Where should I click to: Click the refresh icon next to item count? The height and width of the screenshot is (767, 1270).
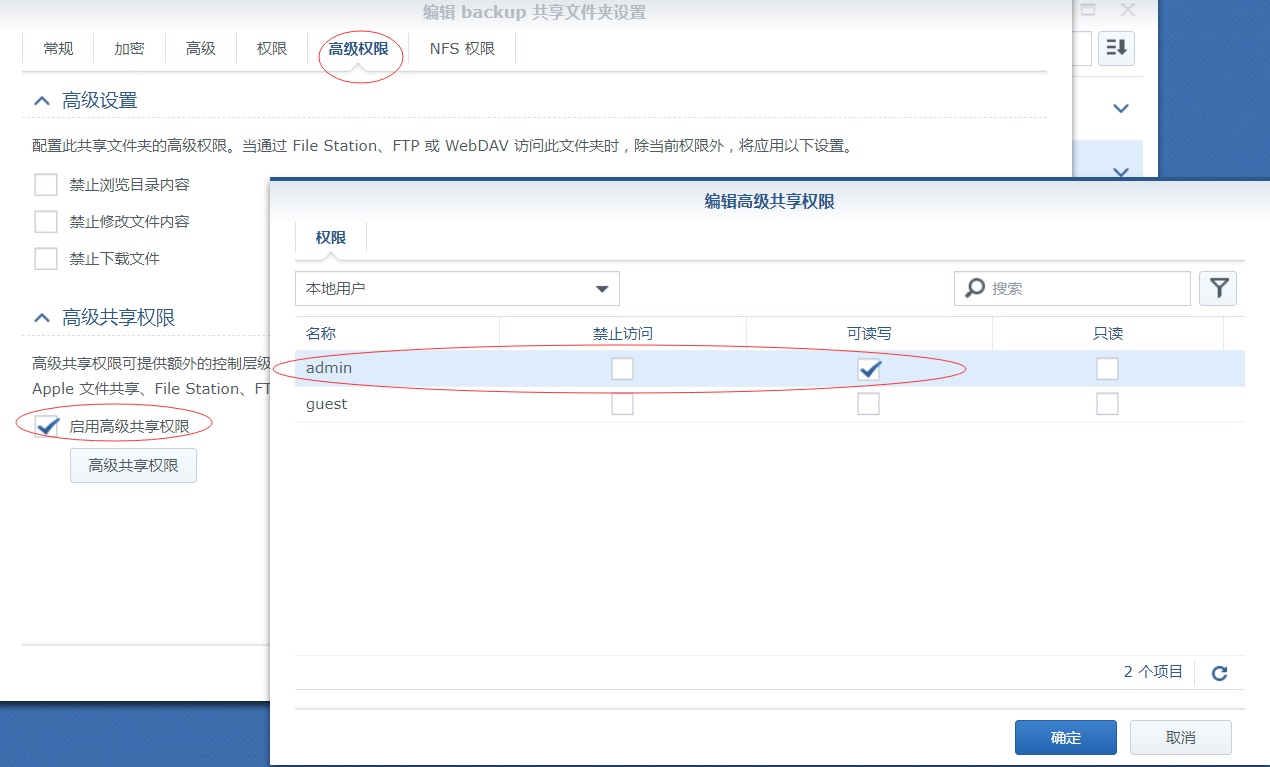pyautogui.click(x=1219, y=673)
